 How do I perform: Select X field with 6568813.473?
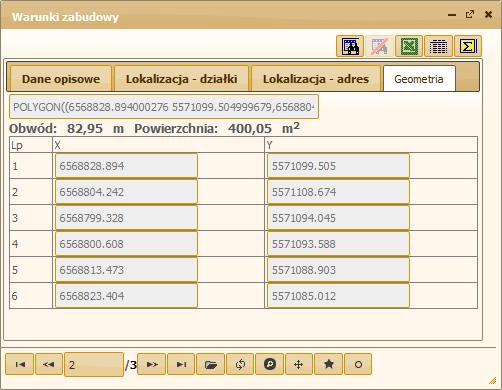click(x=126, y=270)
